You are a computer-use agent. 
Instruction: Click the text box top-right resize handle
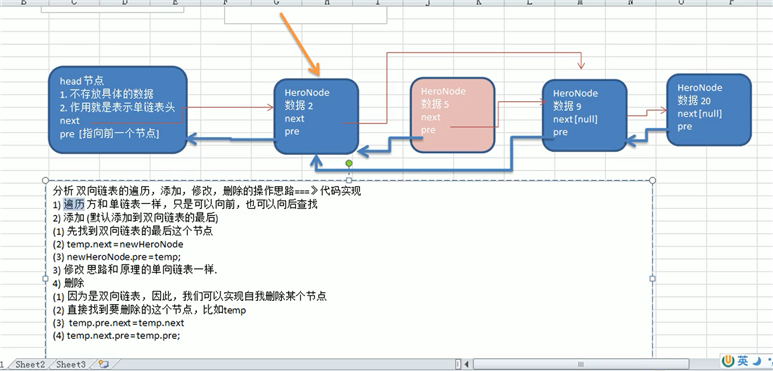tap(653, 180)
